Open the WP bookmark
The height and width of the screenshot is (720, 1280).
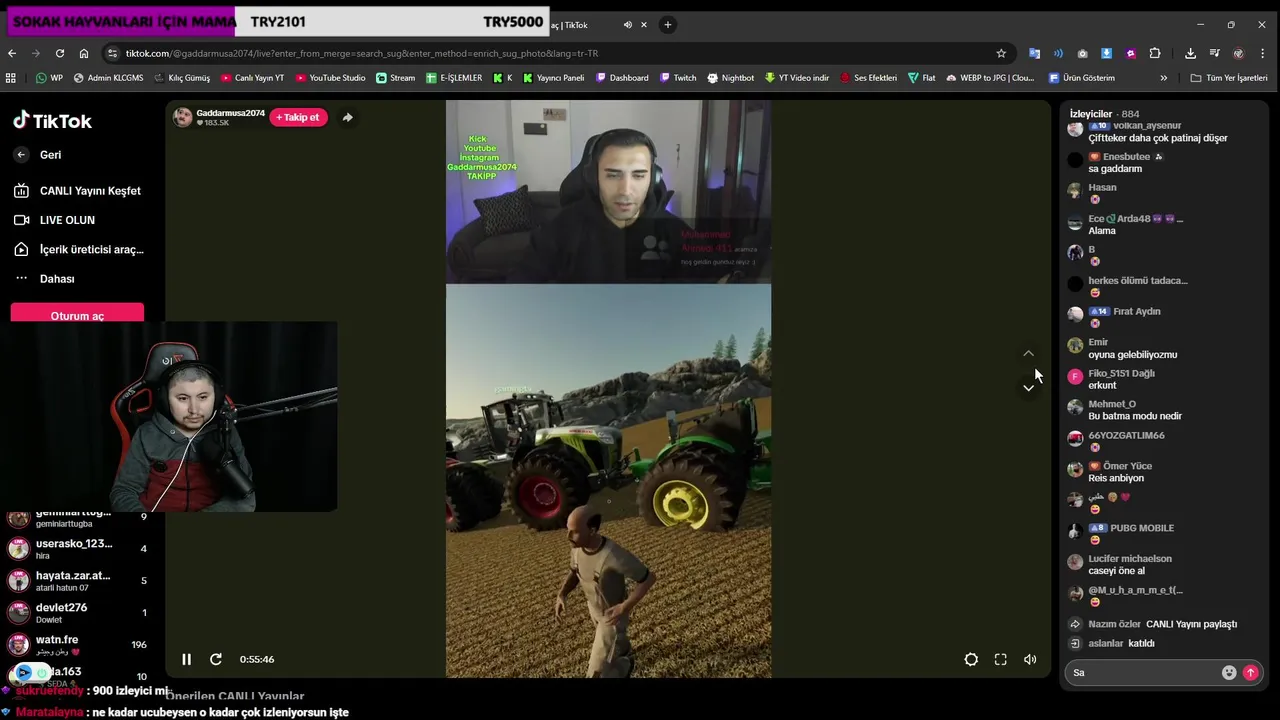49,77
